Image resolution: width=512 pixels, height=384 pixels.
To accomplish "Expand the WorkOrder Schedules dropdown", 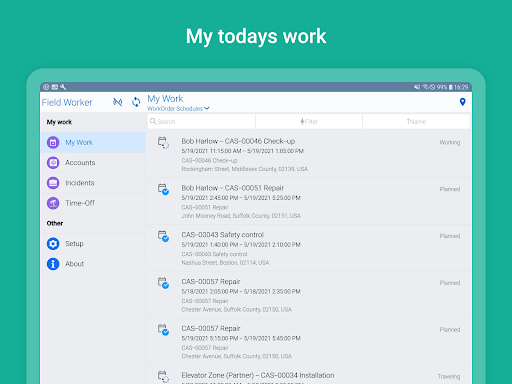I will point(178,109).
